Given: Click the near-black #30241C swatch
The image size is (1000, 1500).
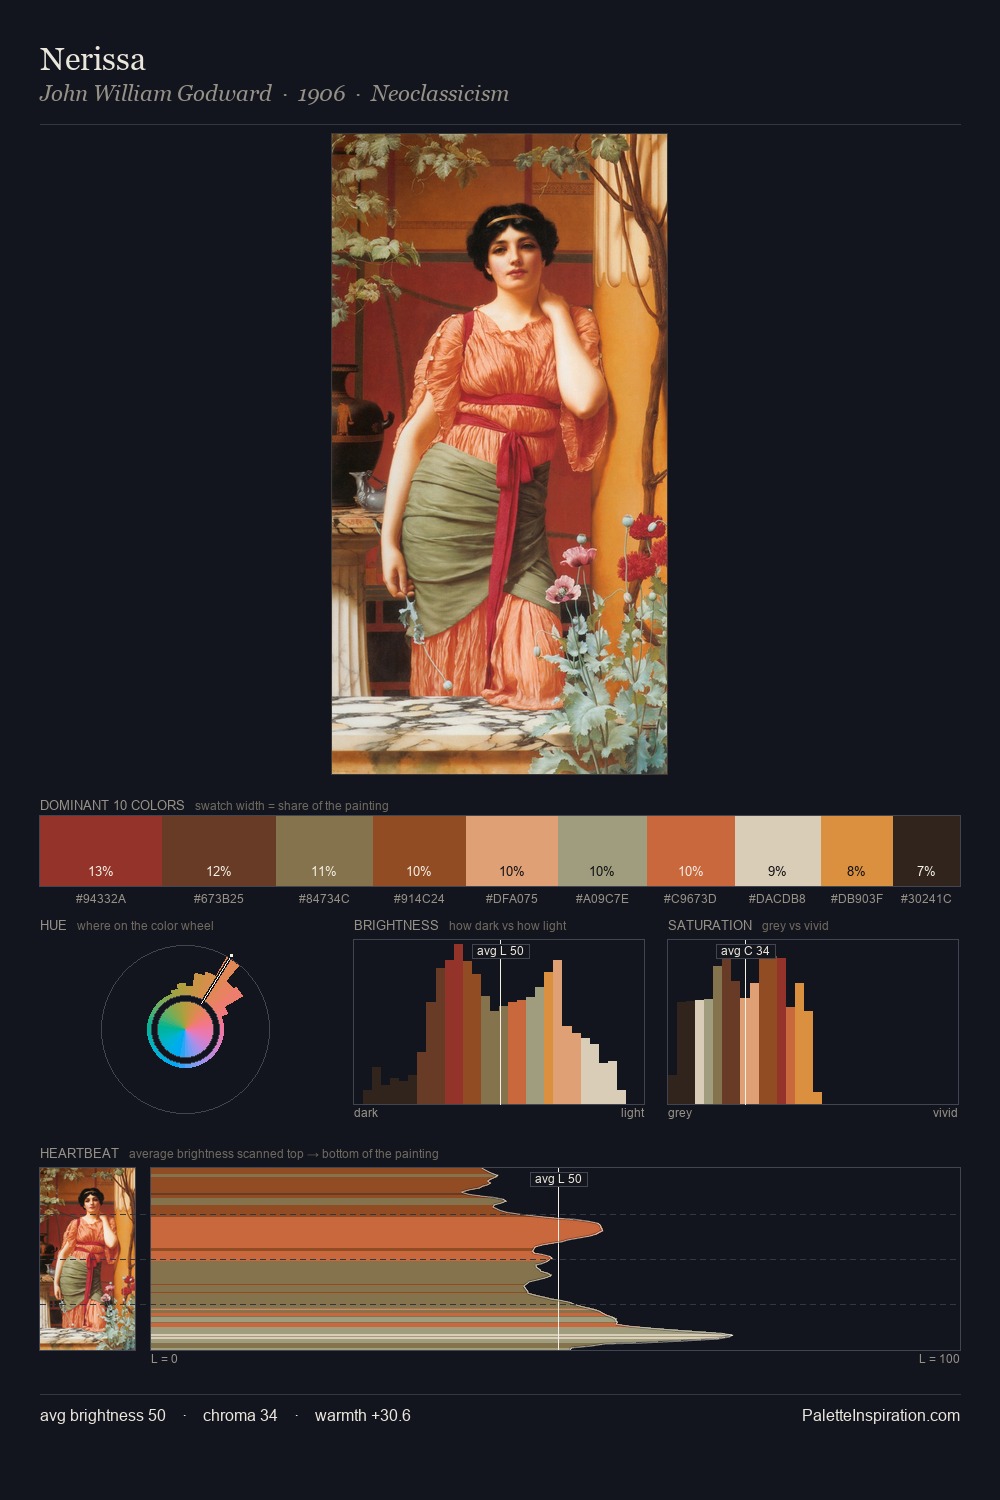Looking at the screenshot, I should (926, 851).
